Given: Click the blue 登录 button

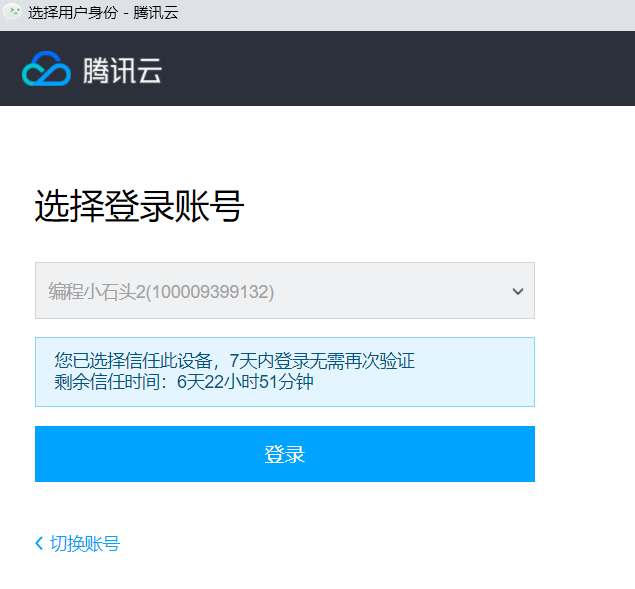Looking at the screenshot, I should 285,454.
